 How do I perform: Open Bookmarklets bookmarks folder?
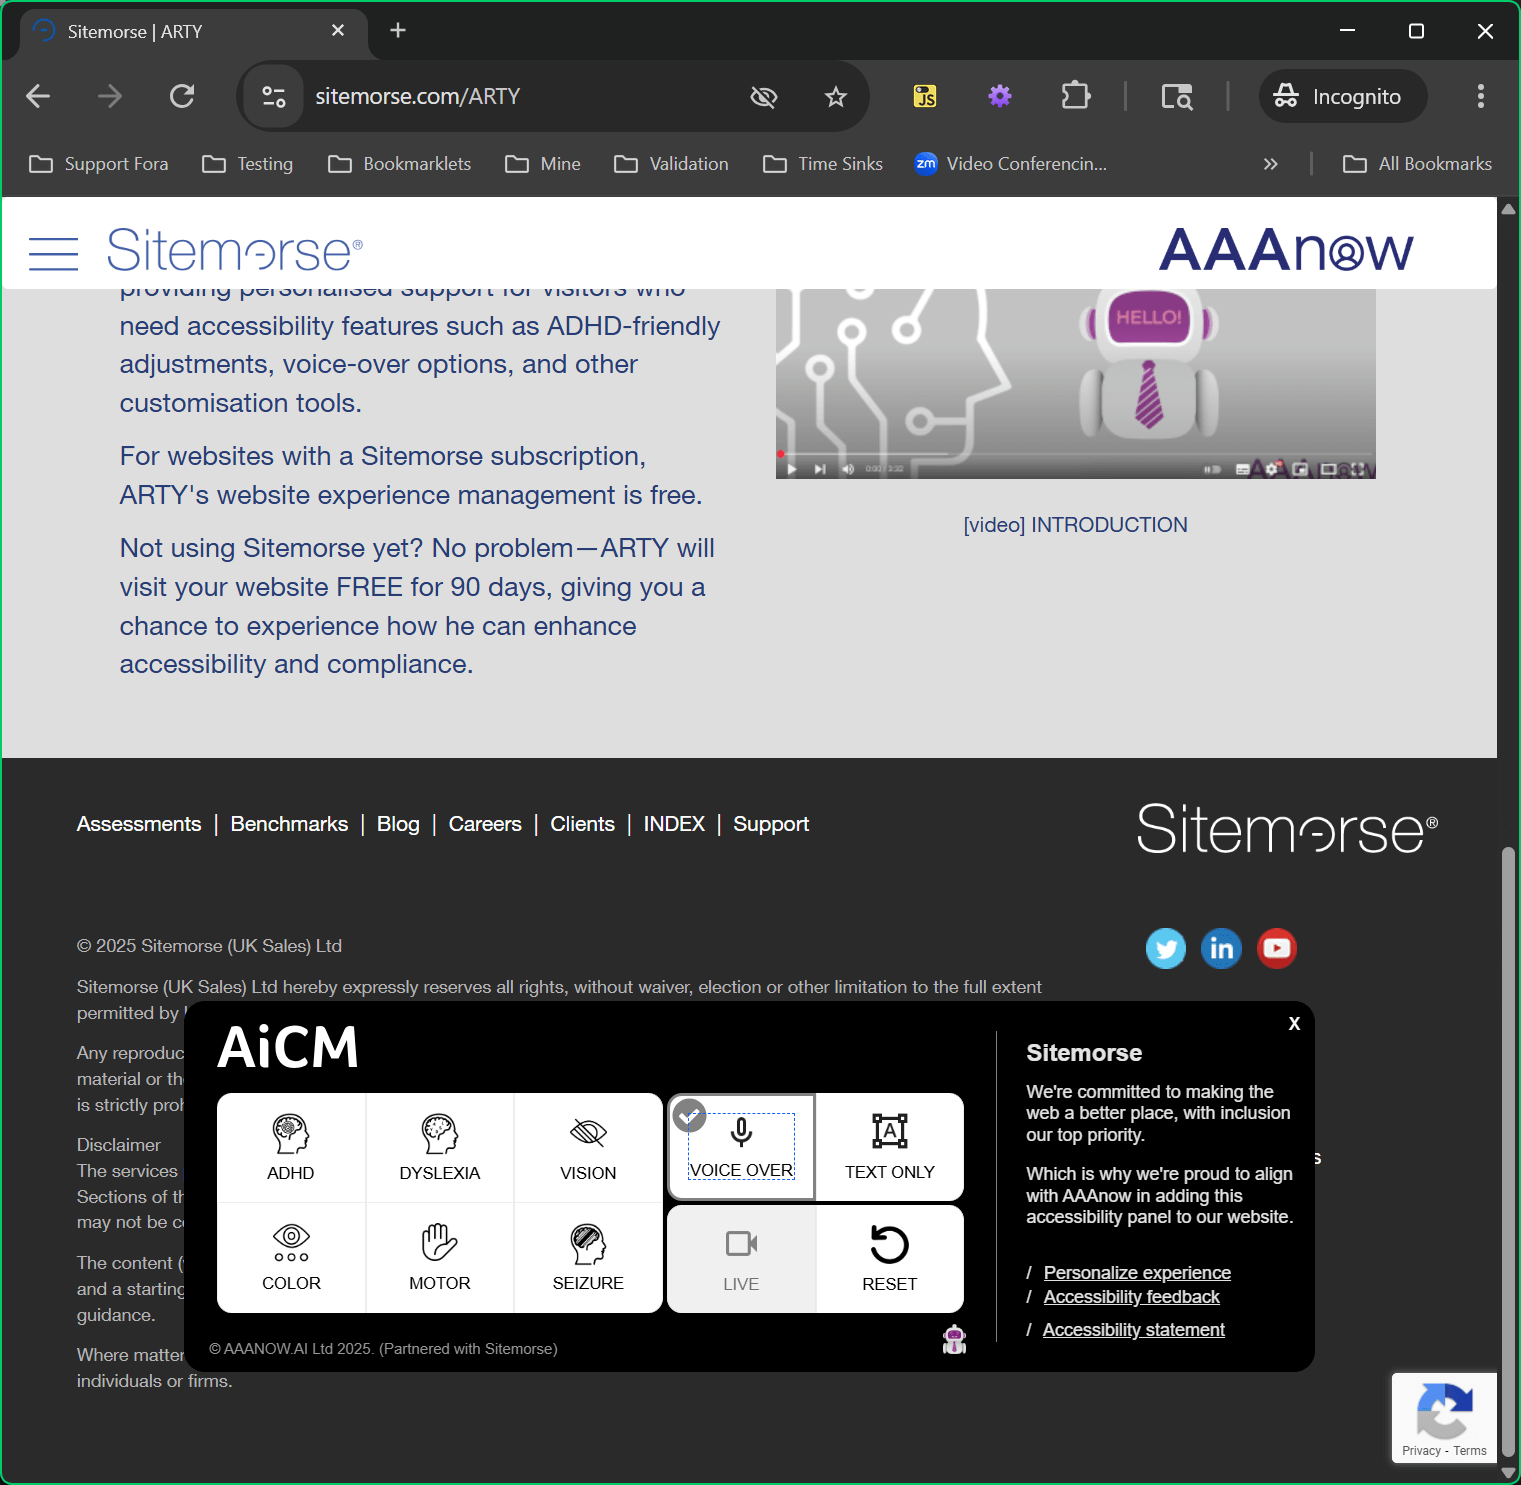pos(400,164)
